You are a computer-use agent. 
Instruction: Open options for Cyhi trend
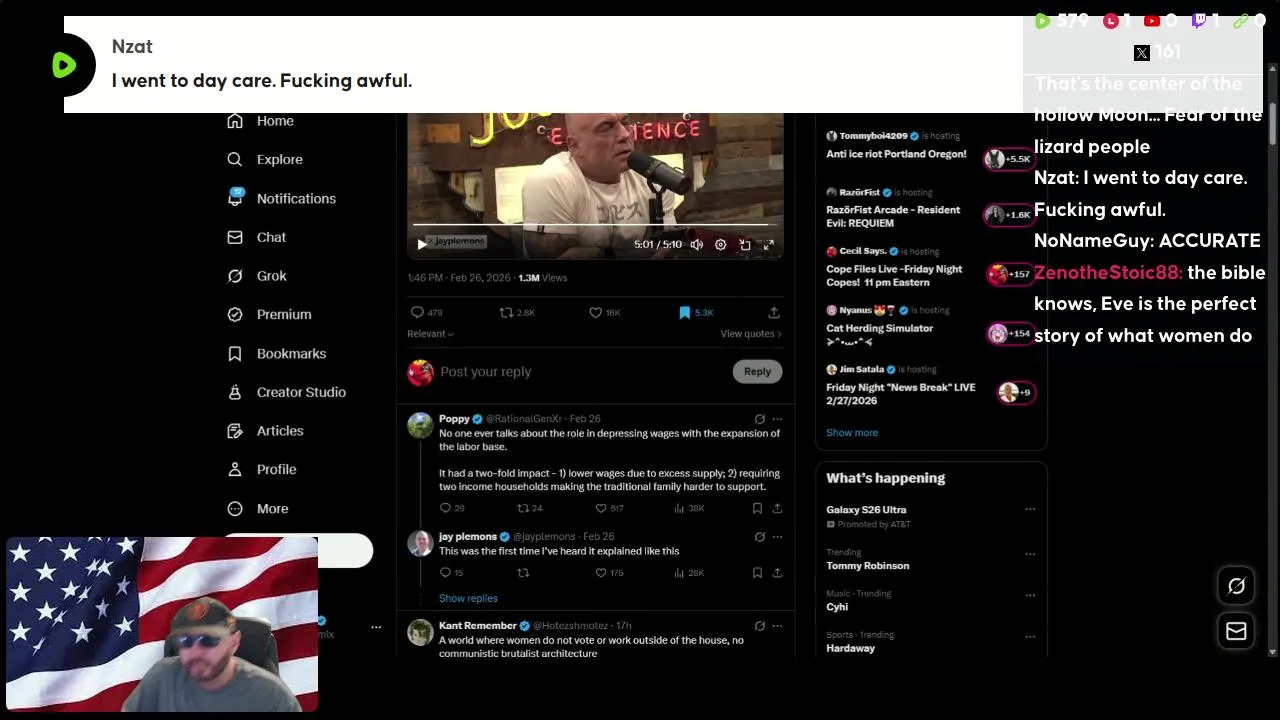[1030, 595]
